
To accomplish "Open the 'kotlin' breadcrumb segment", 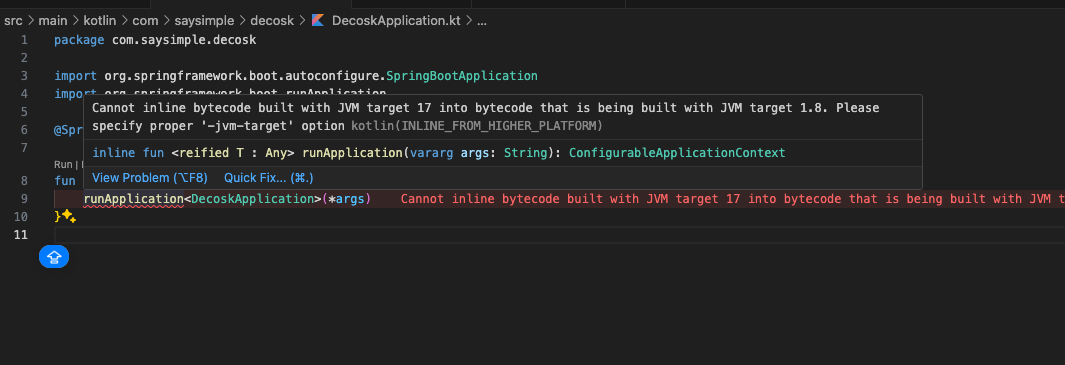I will [x=100, y=20].
